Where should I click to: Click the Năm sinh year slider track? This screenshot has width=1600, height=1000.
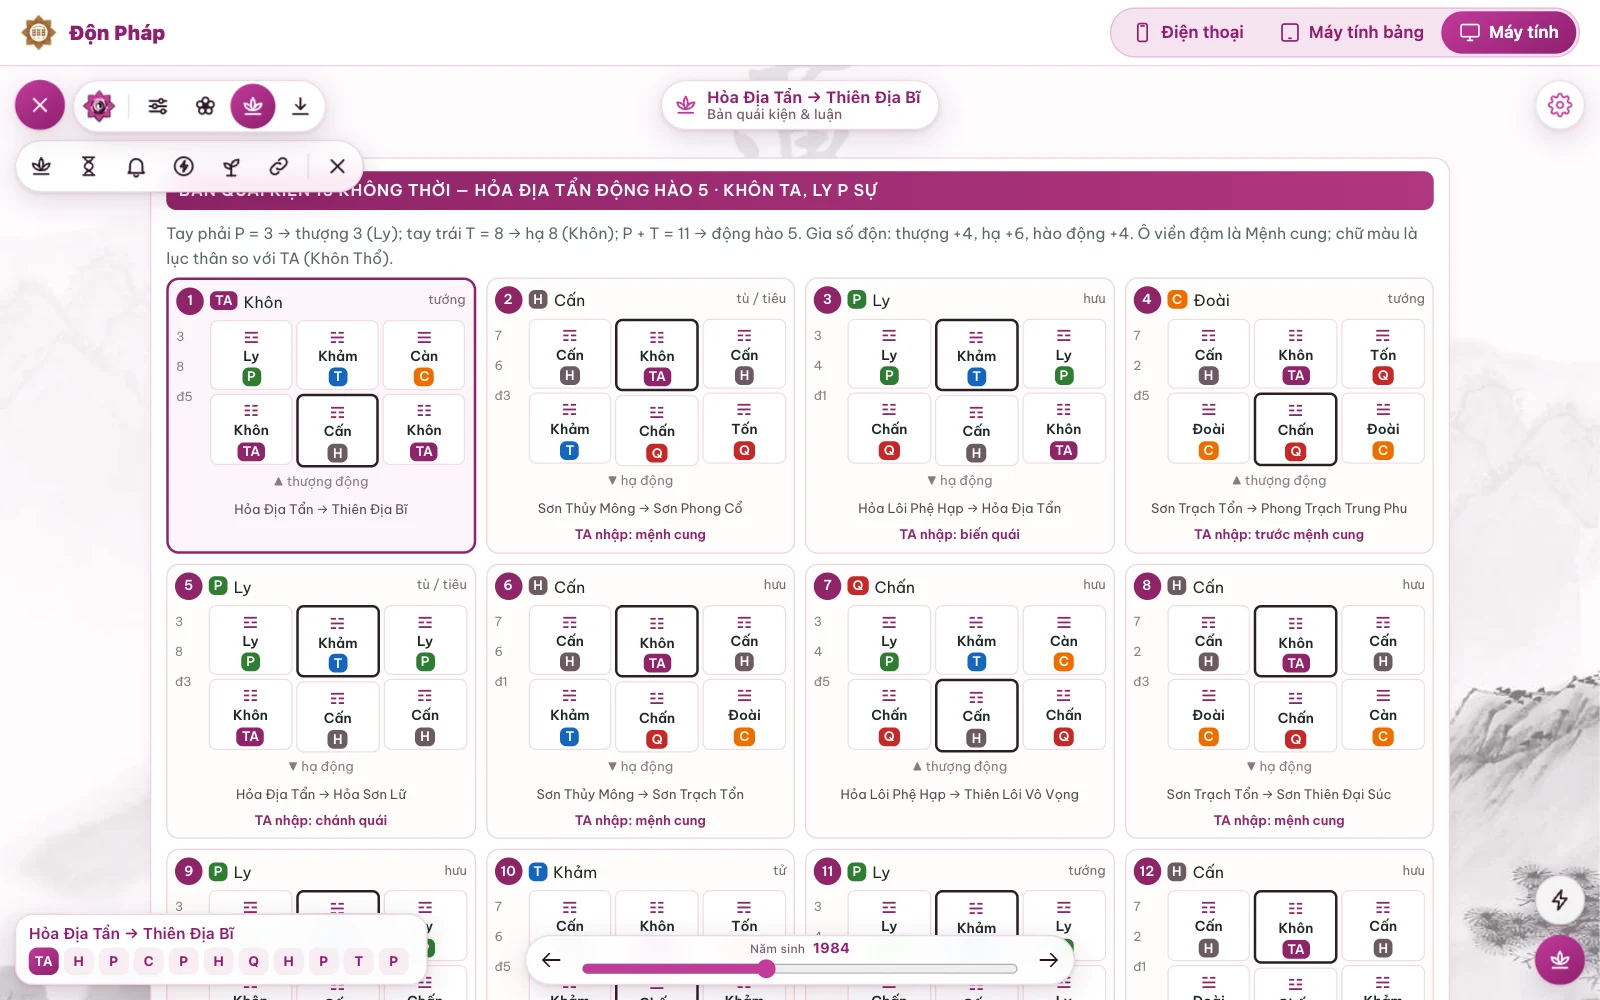[800, 968]
